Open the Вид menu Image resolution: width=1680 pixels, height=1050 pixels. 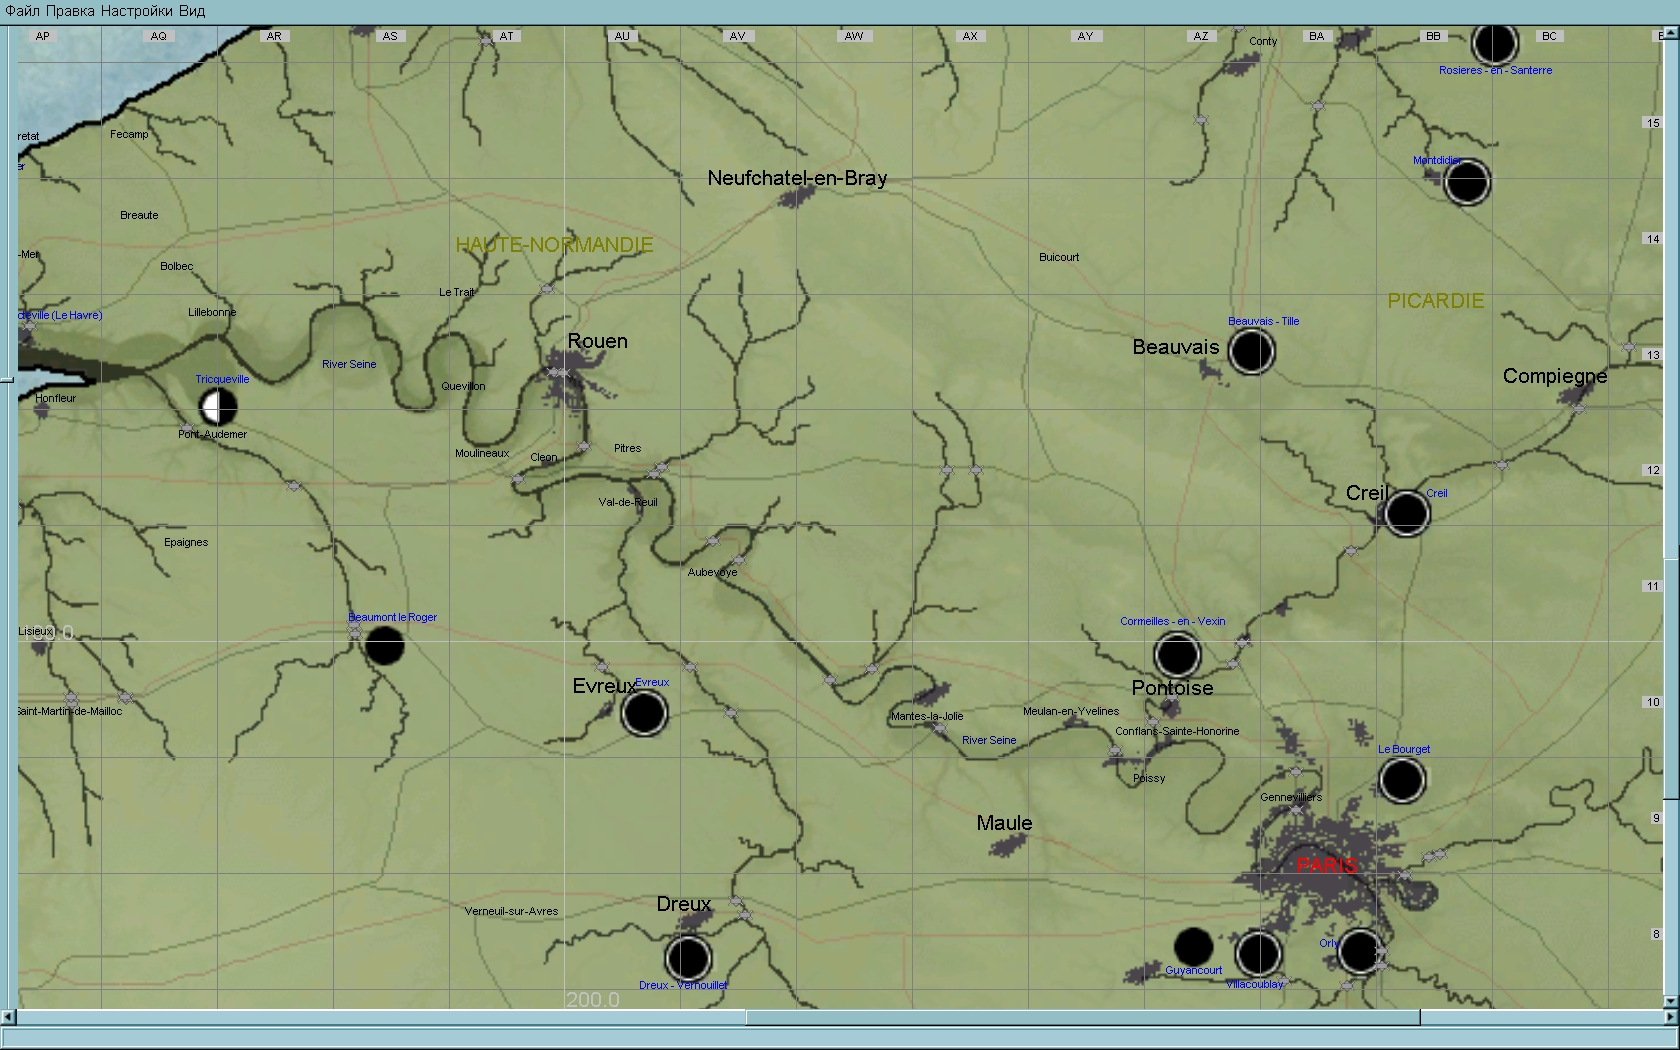click(x=193, y=11)
